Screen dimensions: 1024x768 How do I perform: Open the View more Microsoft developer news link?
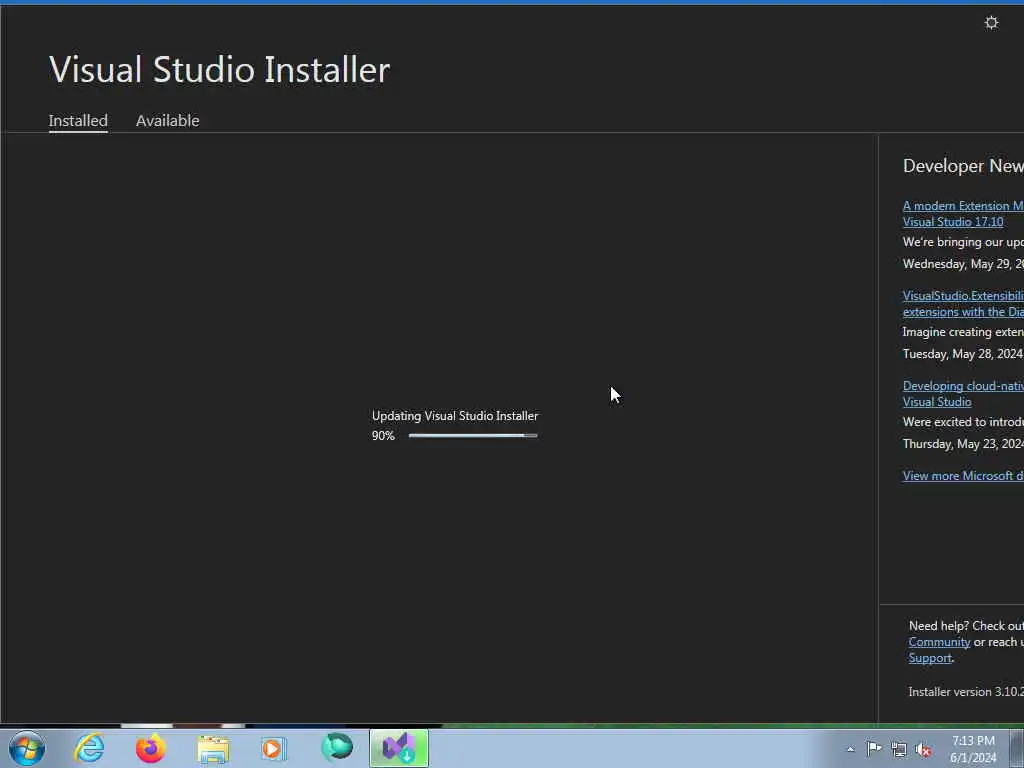[963, 475]
